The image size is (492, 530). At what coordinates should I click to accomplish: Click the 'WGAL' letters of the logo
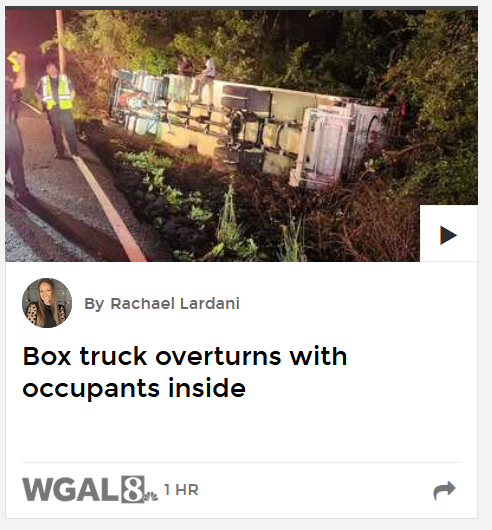coord(71,489)
